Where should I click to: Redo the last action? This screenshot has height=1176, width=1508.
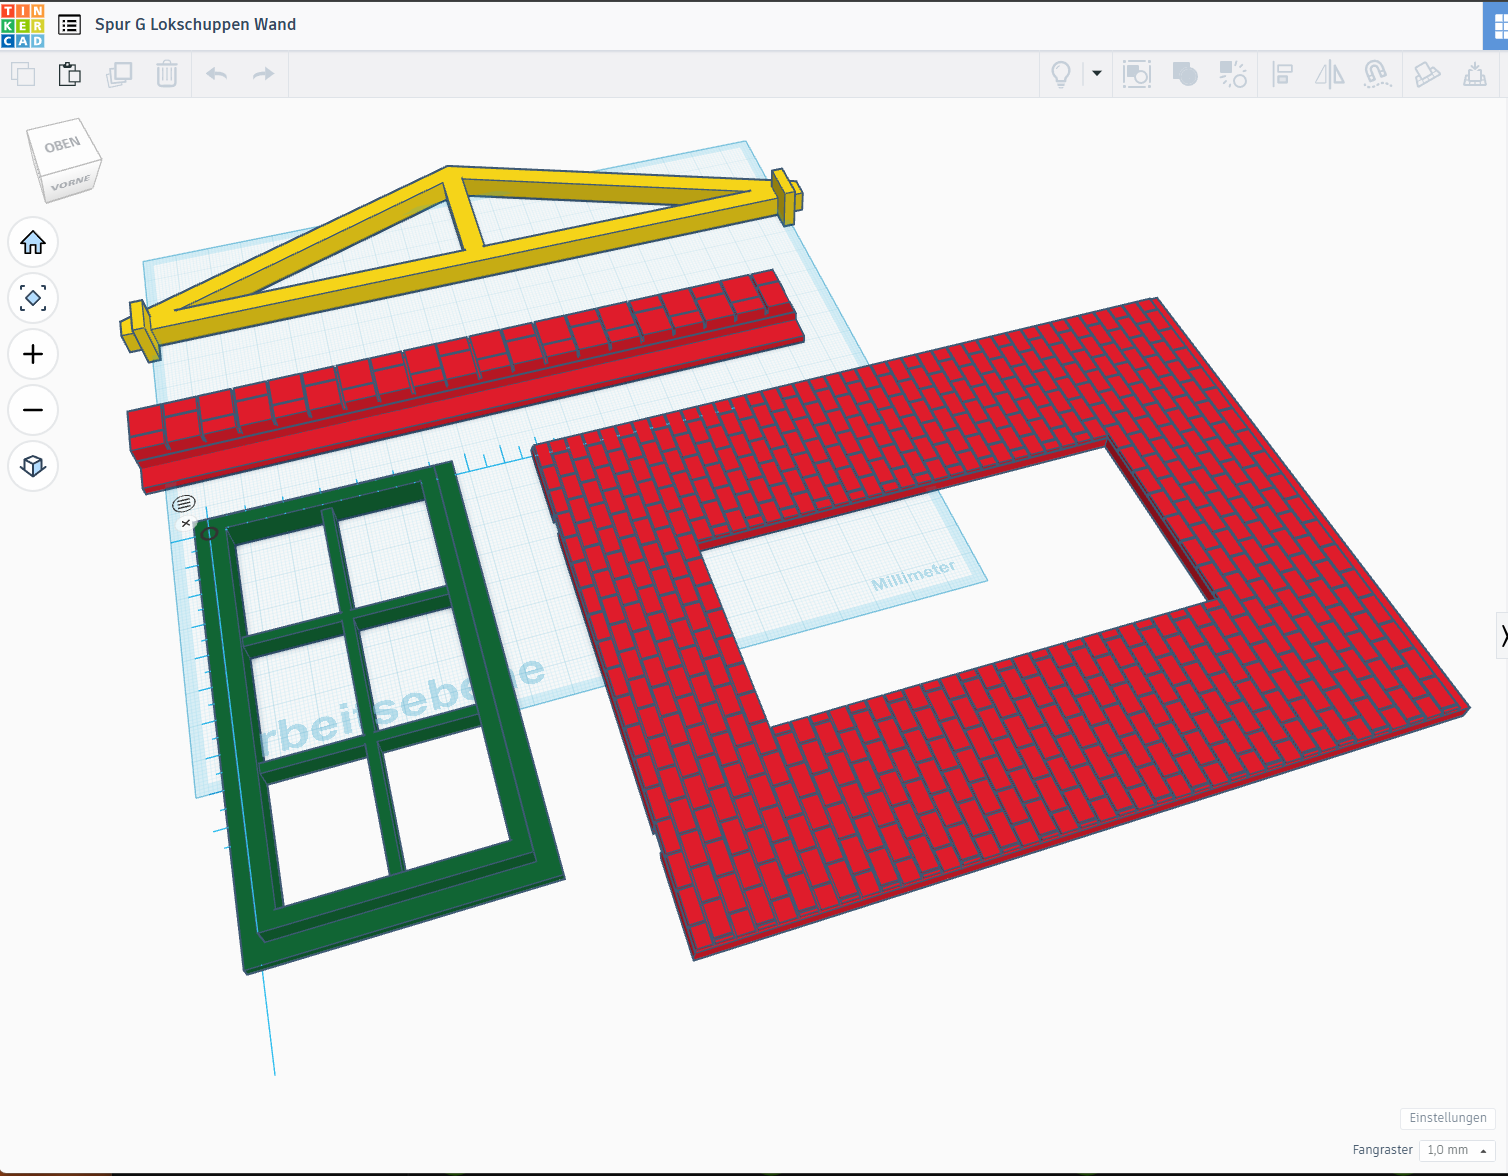point(263,74)
